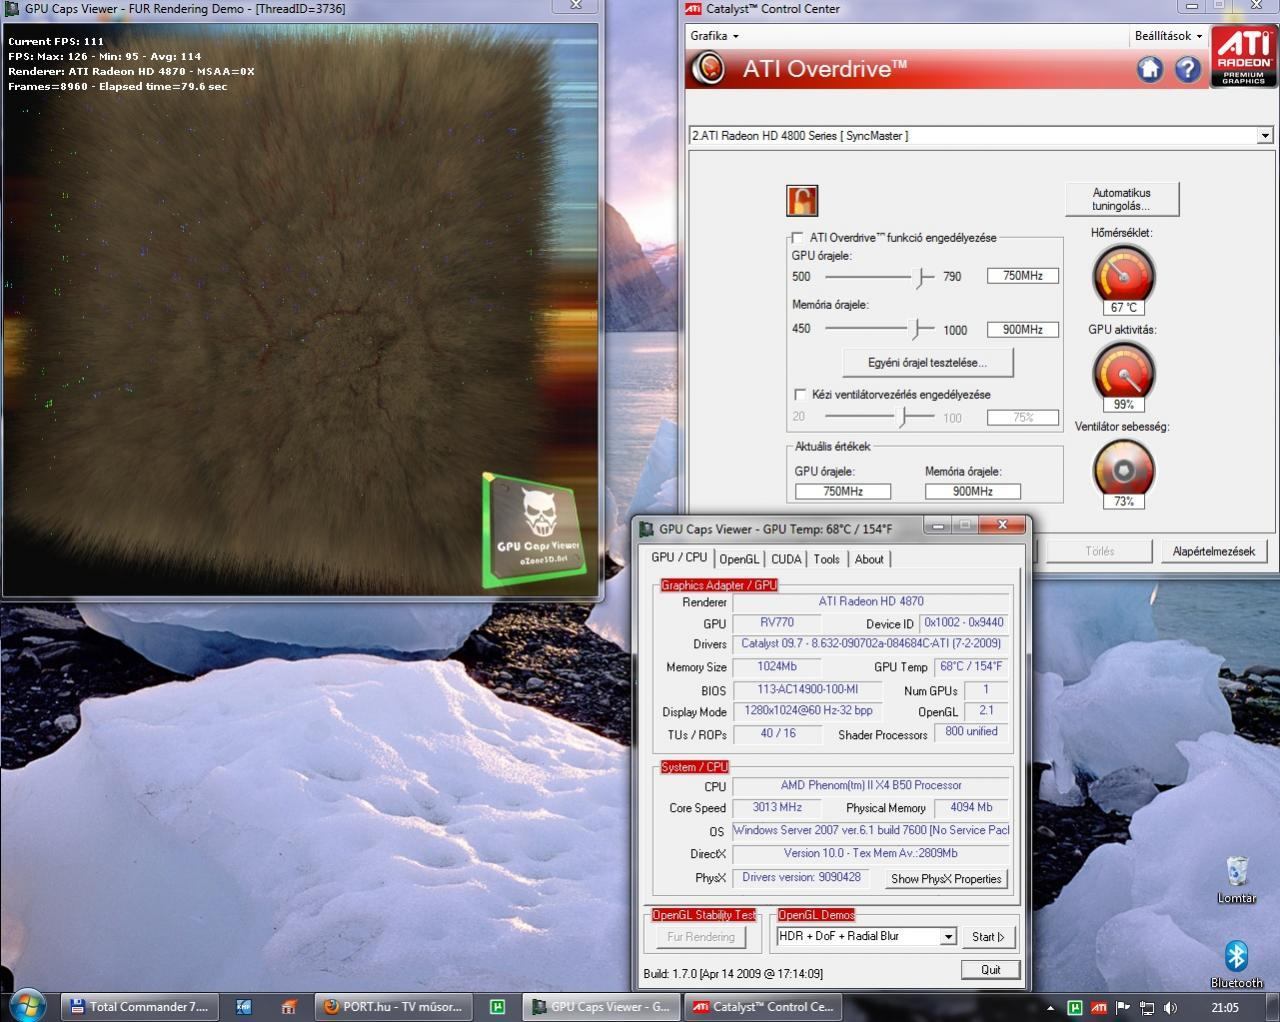Click the taskbar clock showing 21:05
This screenshot has width=1280, height=1022.
pos(1225,1008)
